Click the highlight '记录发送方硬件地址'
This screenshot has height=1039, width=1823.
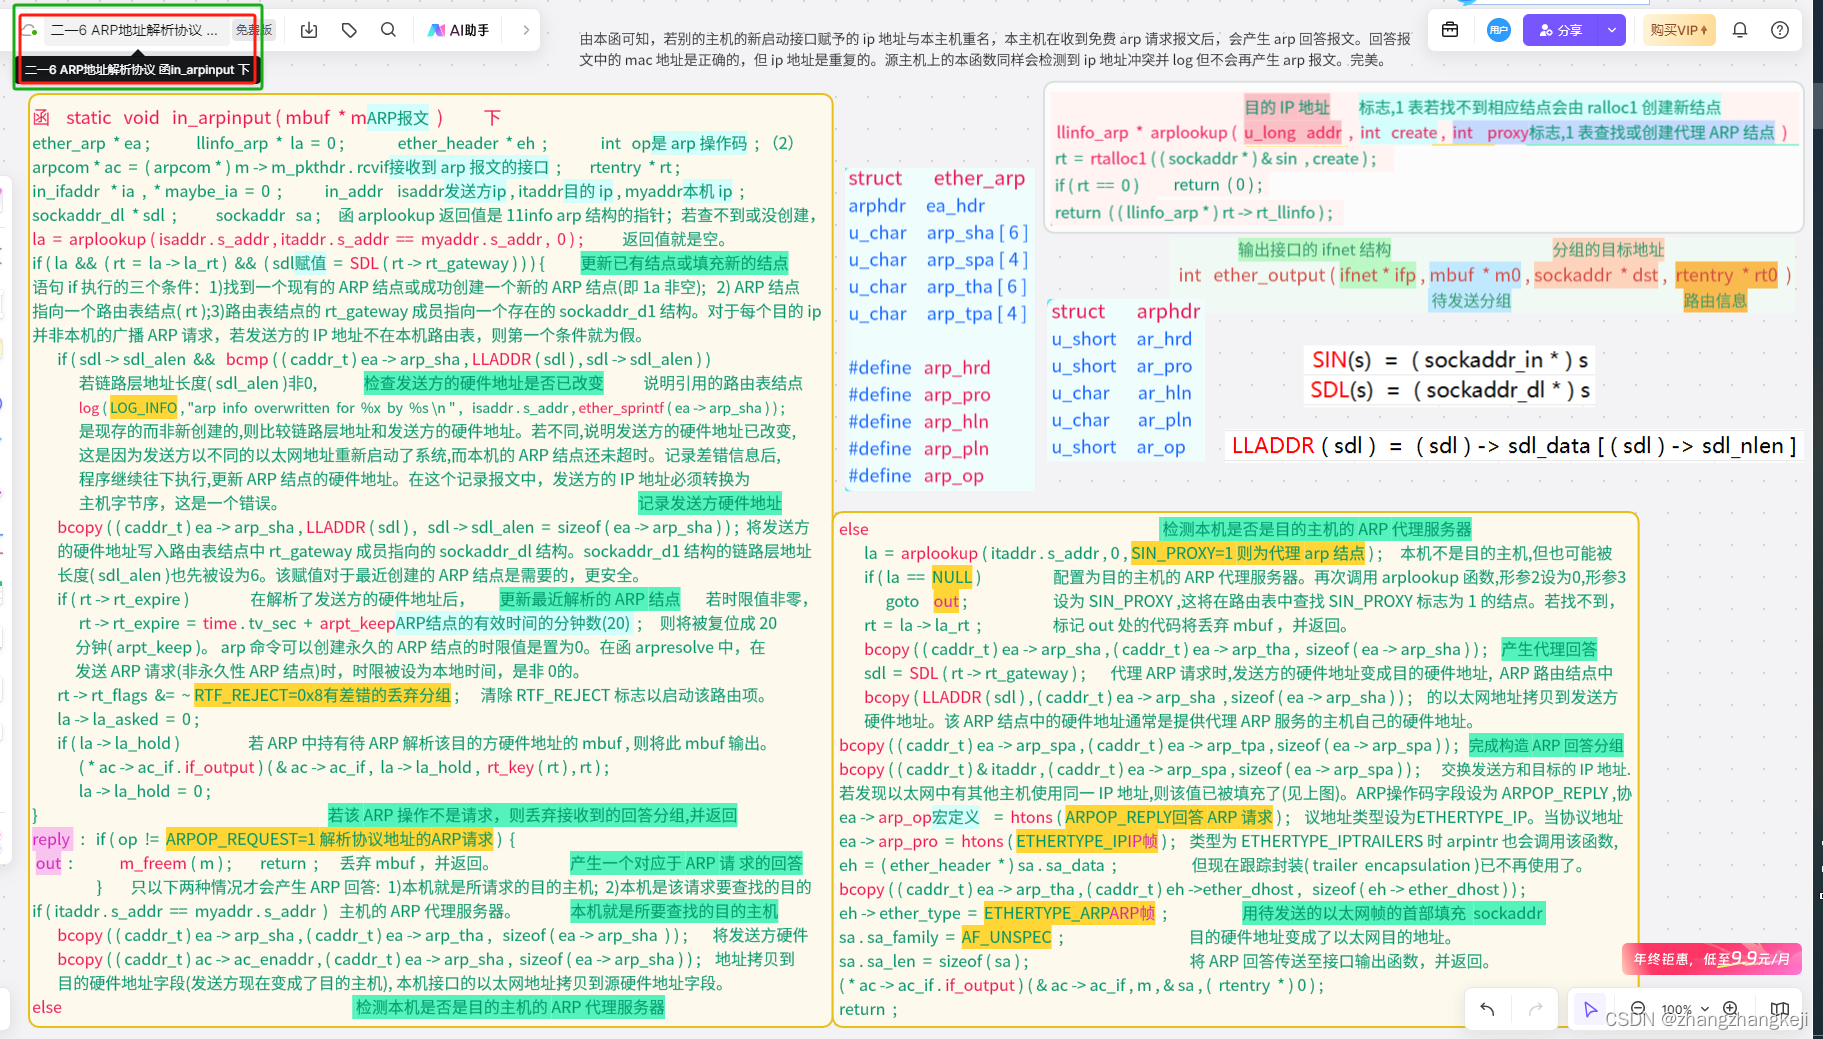tap(710, 503)
